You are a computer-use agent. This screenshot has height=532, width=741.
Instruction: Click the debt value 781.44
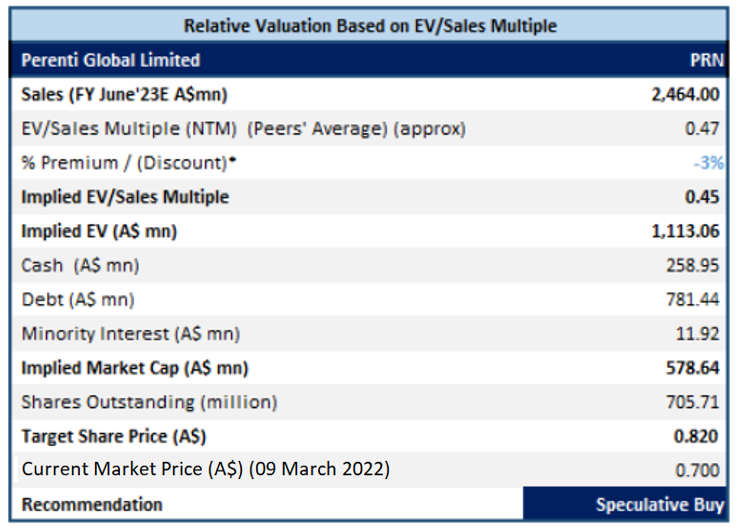(693, 300)
